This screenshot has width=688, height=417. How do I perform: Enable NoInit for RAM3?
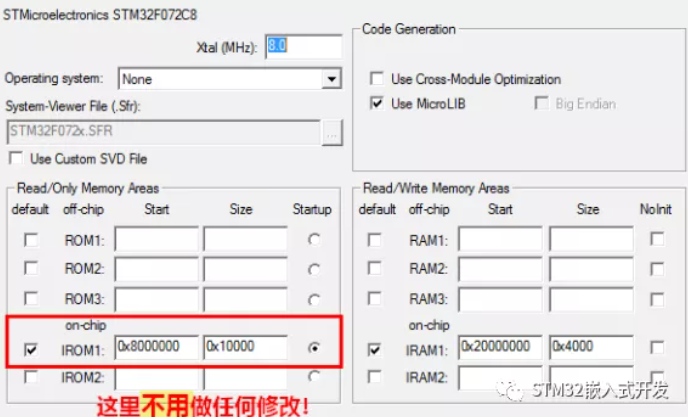(x=657, y=300)
